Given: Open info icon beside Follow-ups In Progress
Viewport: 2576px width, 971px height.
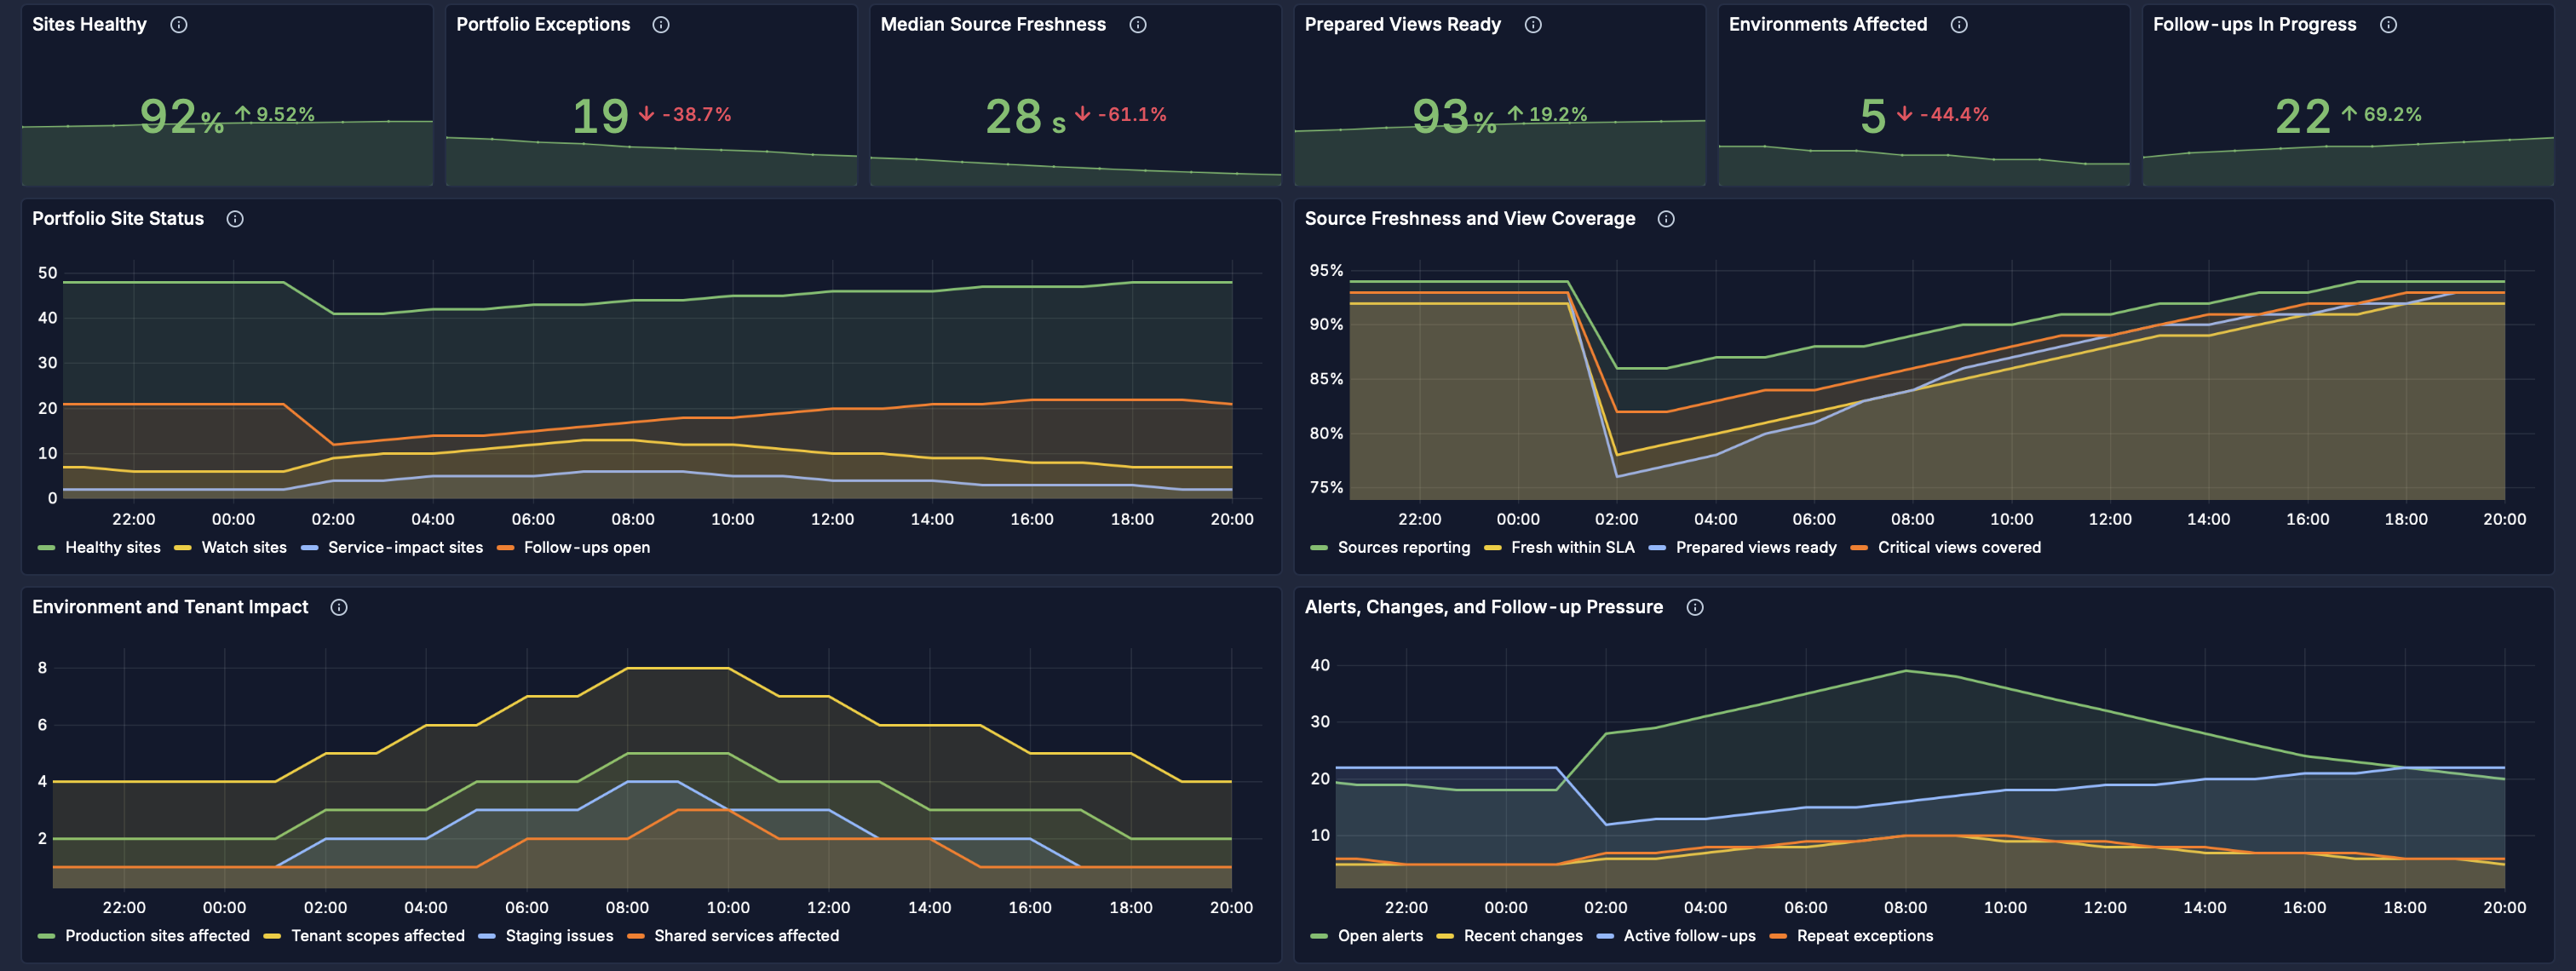Looking at the screenshot, I should 2388,25.
